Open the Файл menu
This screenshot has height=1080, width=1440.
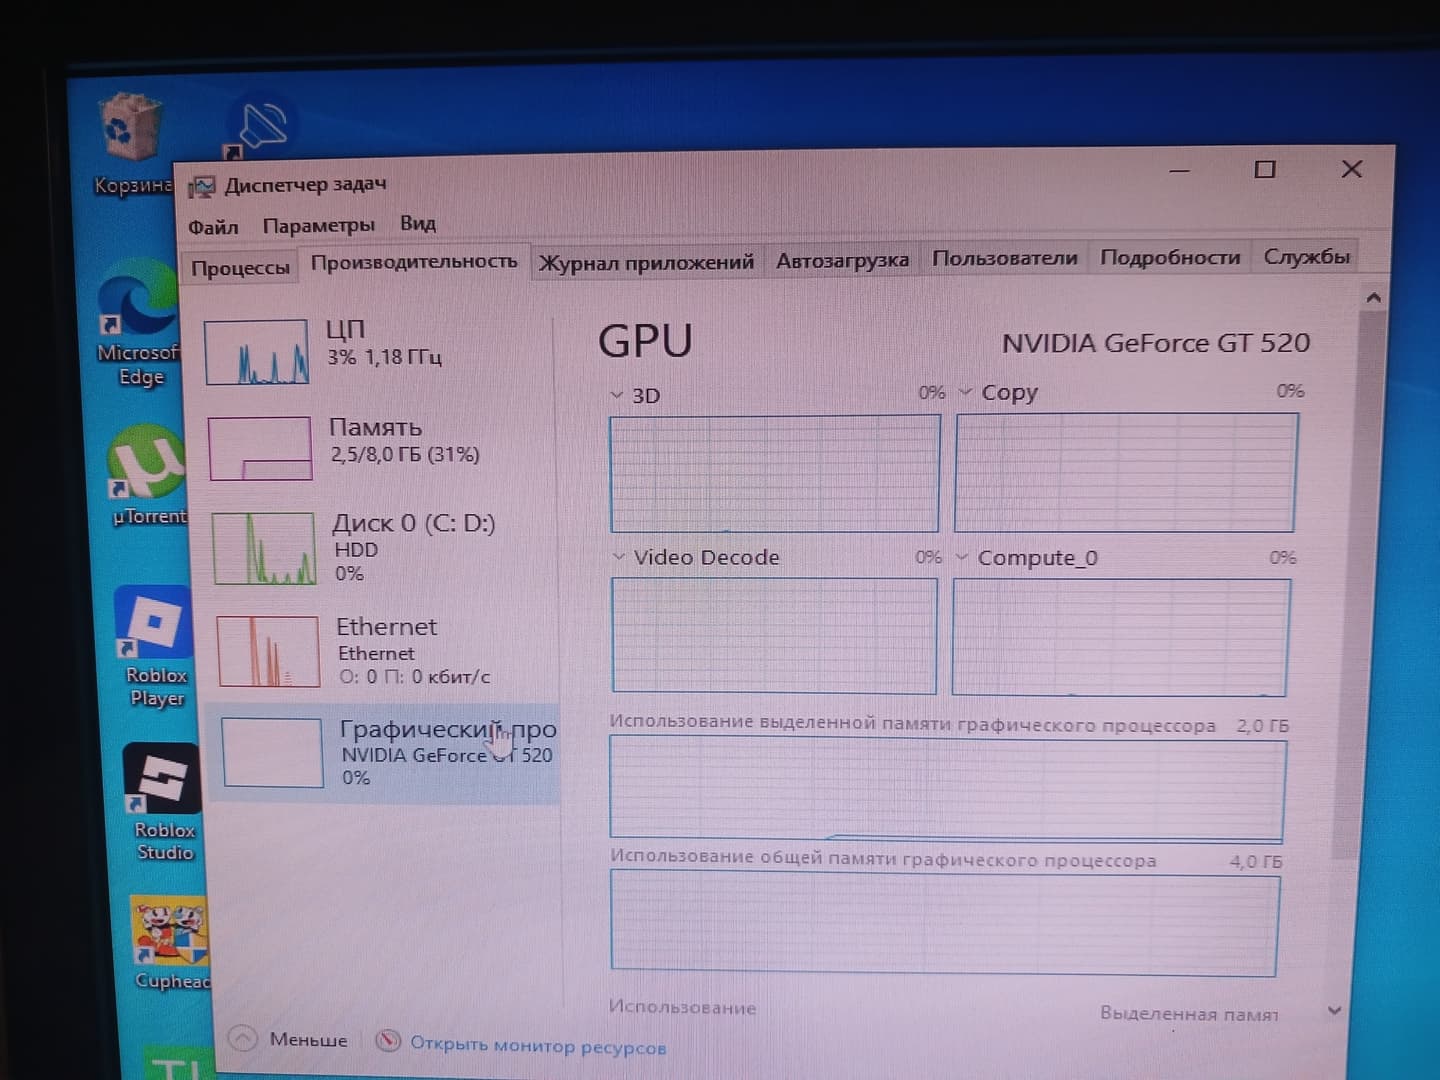213,227
